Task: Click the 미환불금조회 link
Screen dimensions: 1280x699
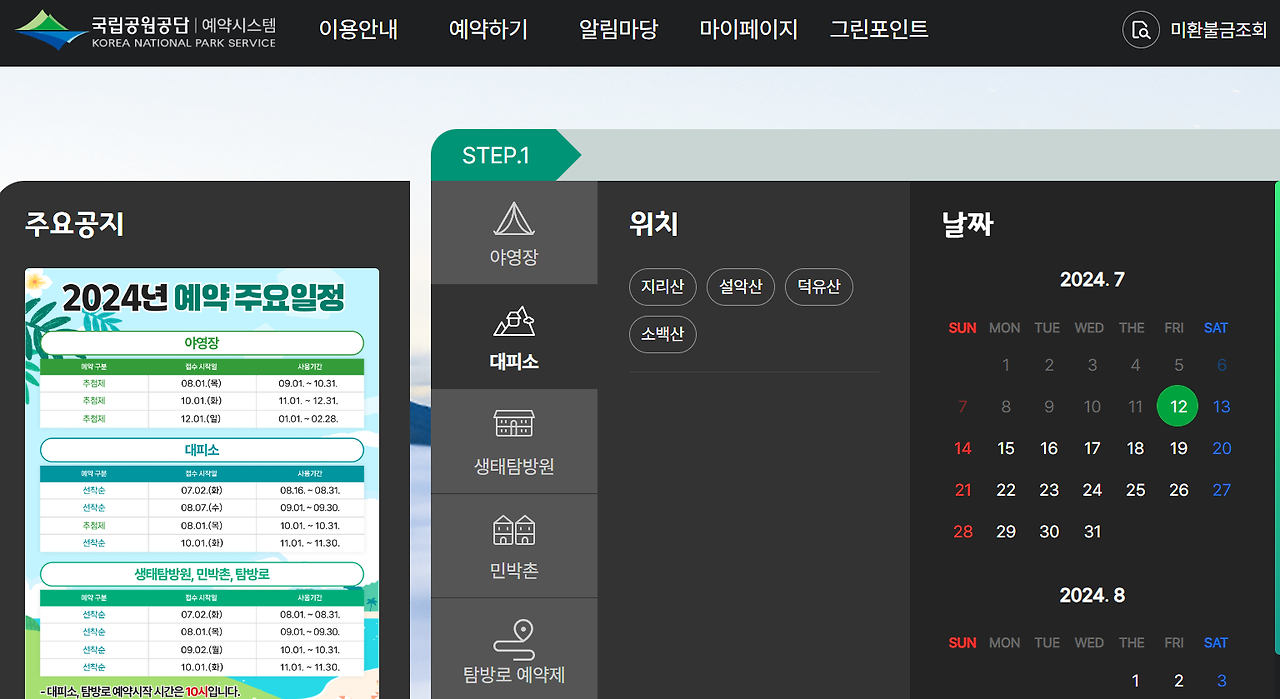Action: click(x=1218, y=30)
